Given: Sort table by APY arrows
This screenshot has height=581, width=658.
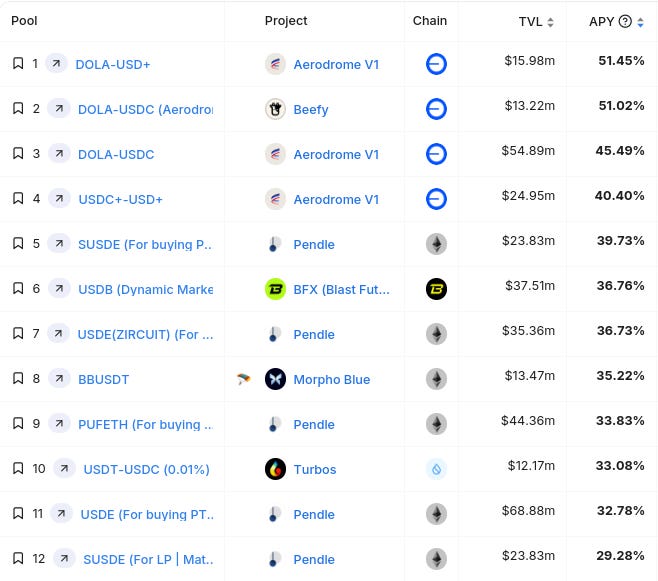Looking at the screenshot, I should pos(640,22).
